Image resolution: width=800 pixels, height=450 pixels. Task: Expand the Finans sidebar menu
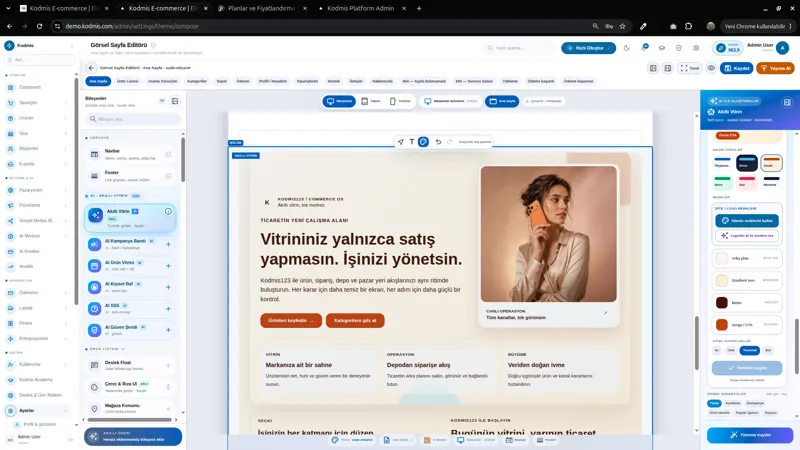[38, 323]
